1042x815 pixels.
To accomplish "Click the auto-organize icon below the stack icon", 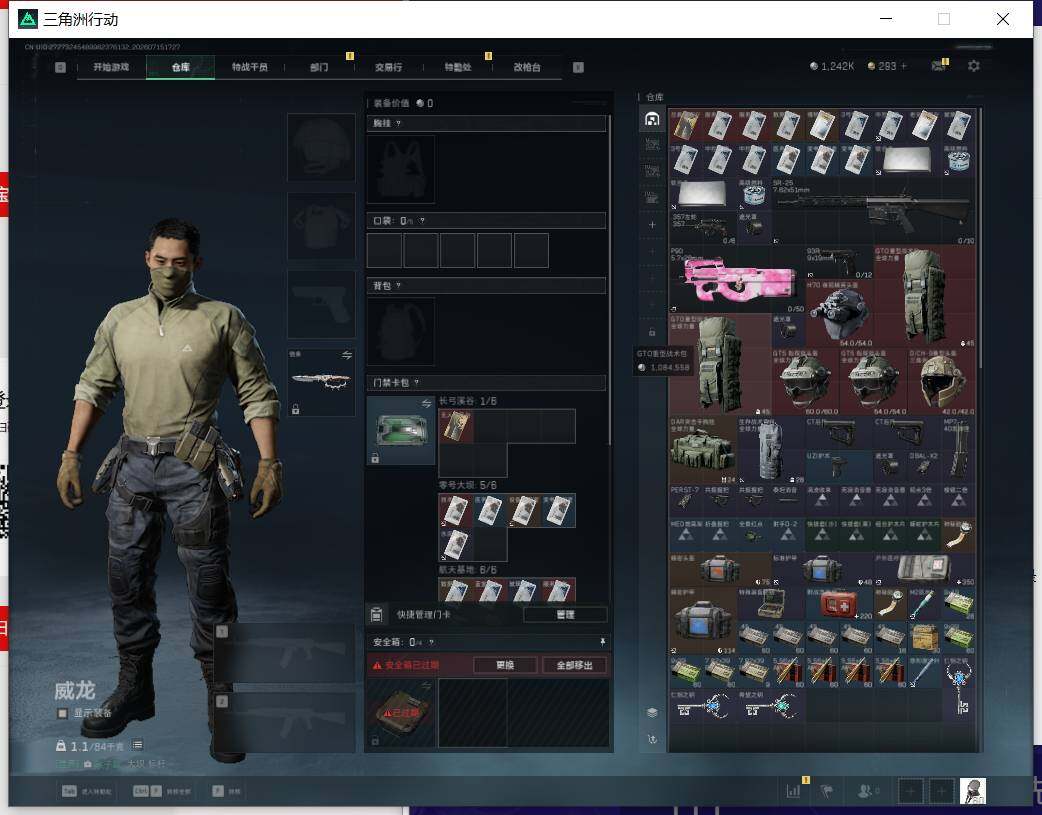I will coord(652,739).
